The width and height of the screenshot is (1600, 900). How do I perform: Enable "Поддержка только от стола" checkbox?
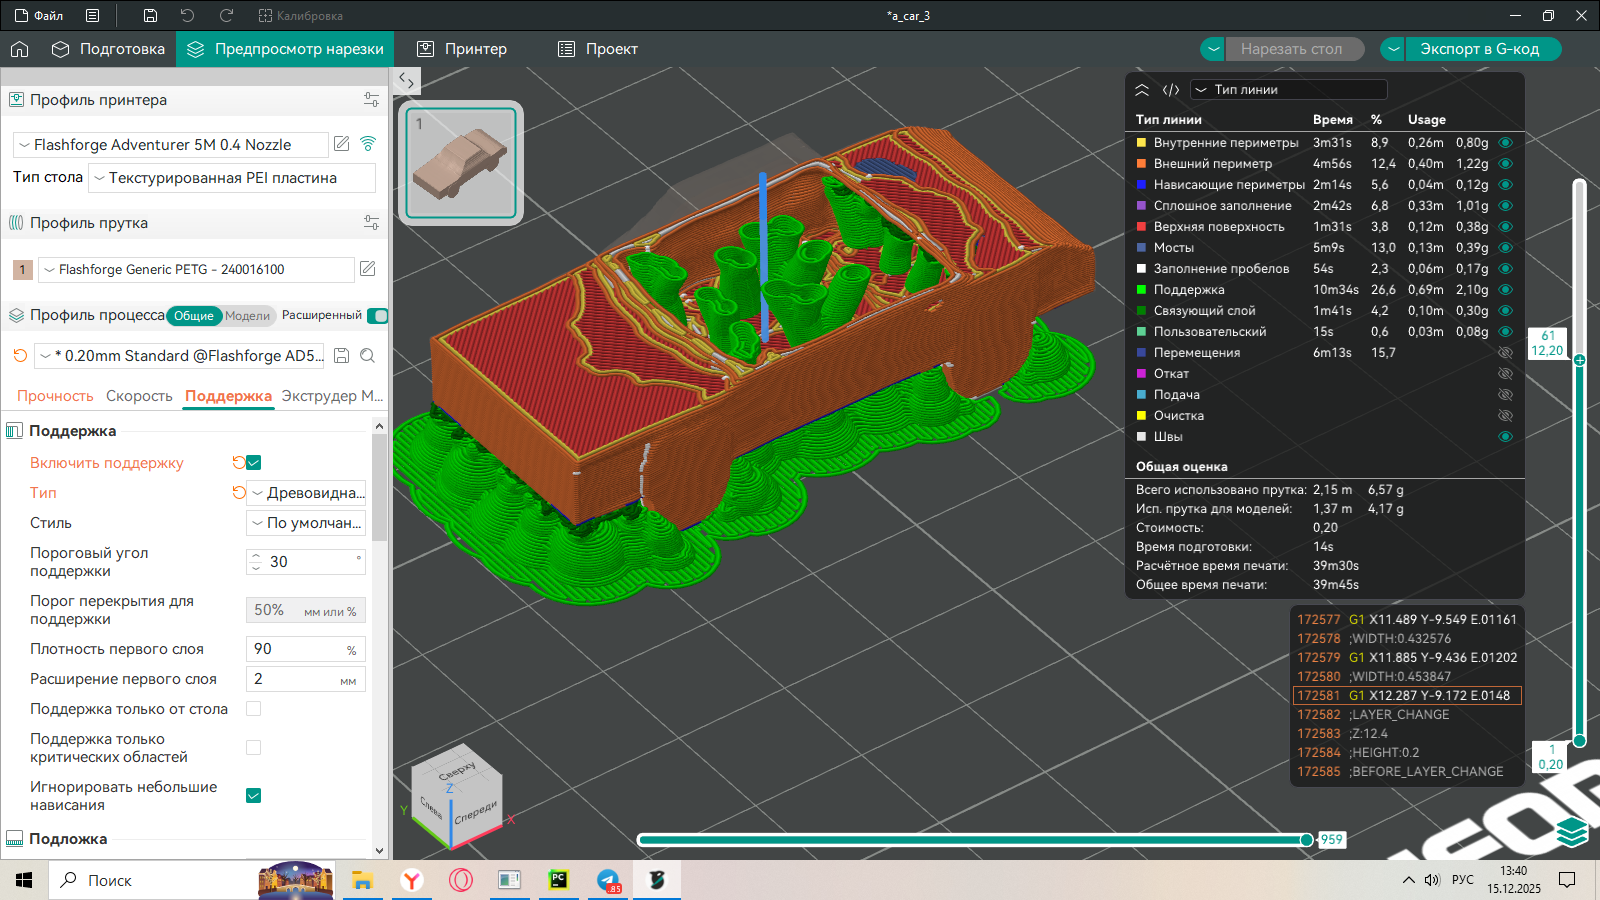254,709
